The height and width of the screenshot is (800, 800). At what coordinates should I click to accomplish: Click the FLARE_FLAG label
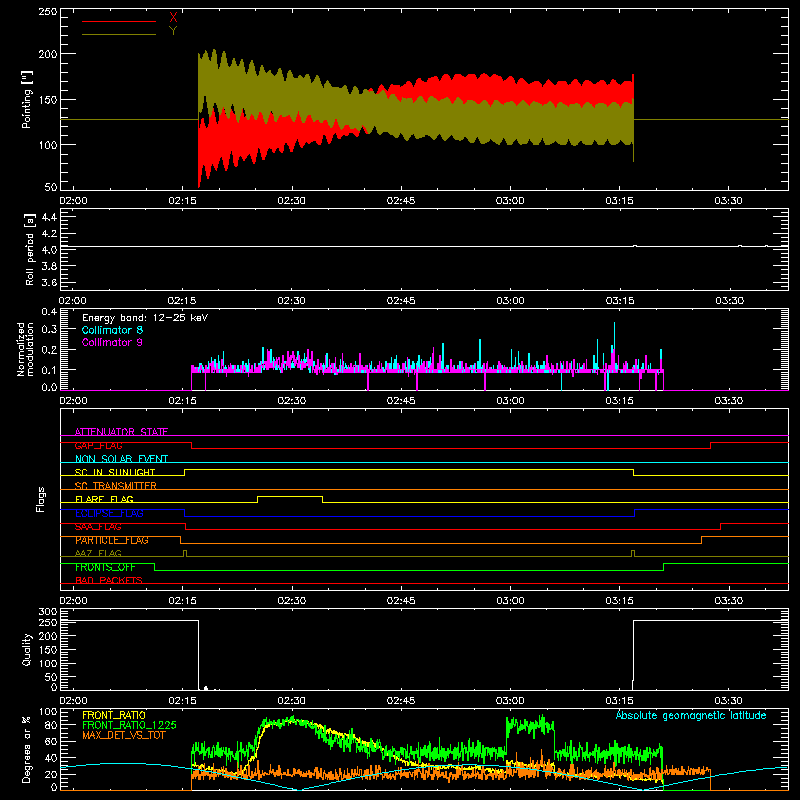(x=104, y=499)
